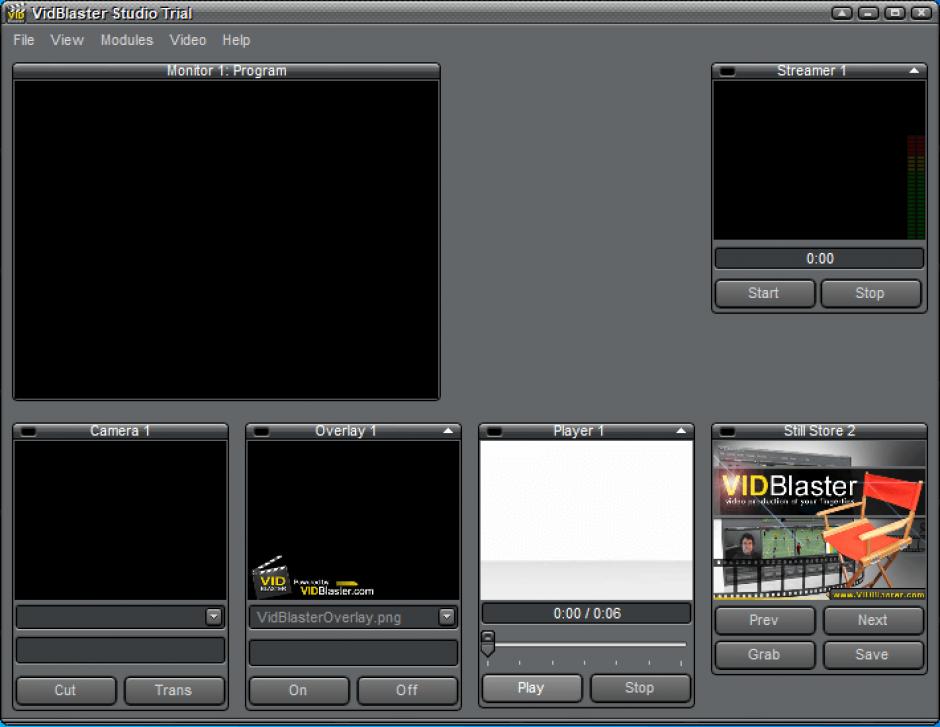Screen dimensions: 940x727
Task: Click the Streamer 1 audio level meter
Action: pyautogui.click(x=915, y=187)
